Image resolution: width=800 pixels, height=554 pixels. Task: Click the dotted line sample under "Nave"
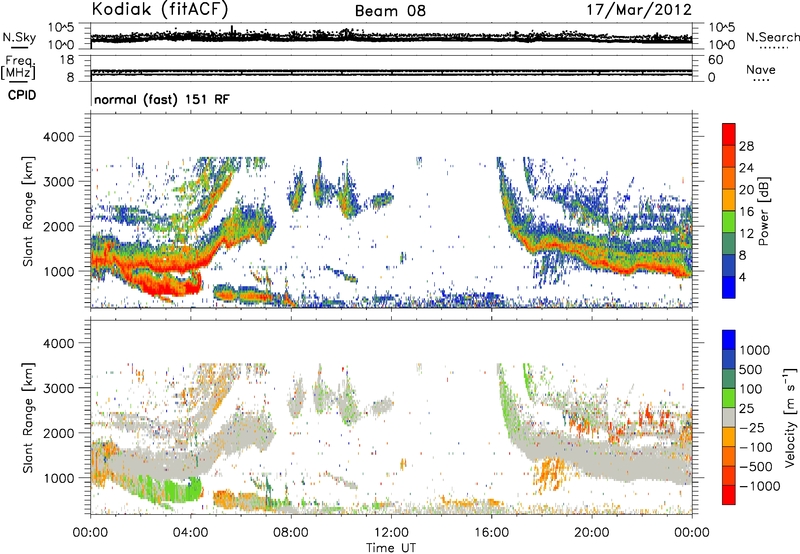tap(761, 81)
